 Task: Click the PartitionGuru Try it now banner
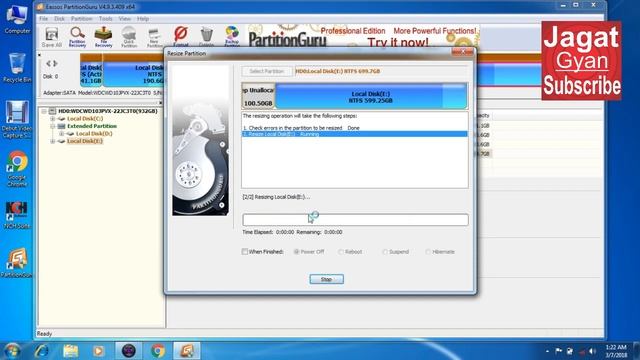point(363,36)
